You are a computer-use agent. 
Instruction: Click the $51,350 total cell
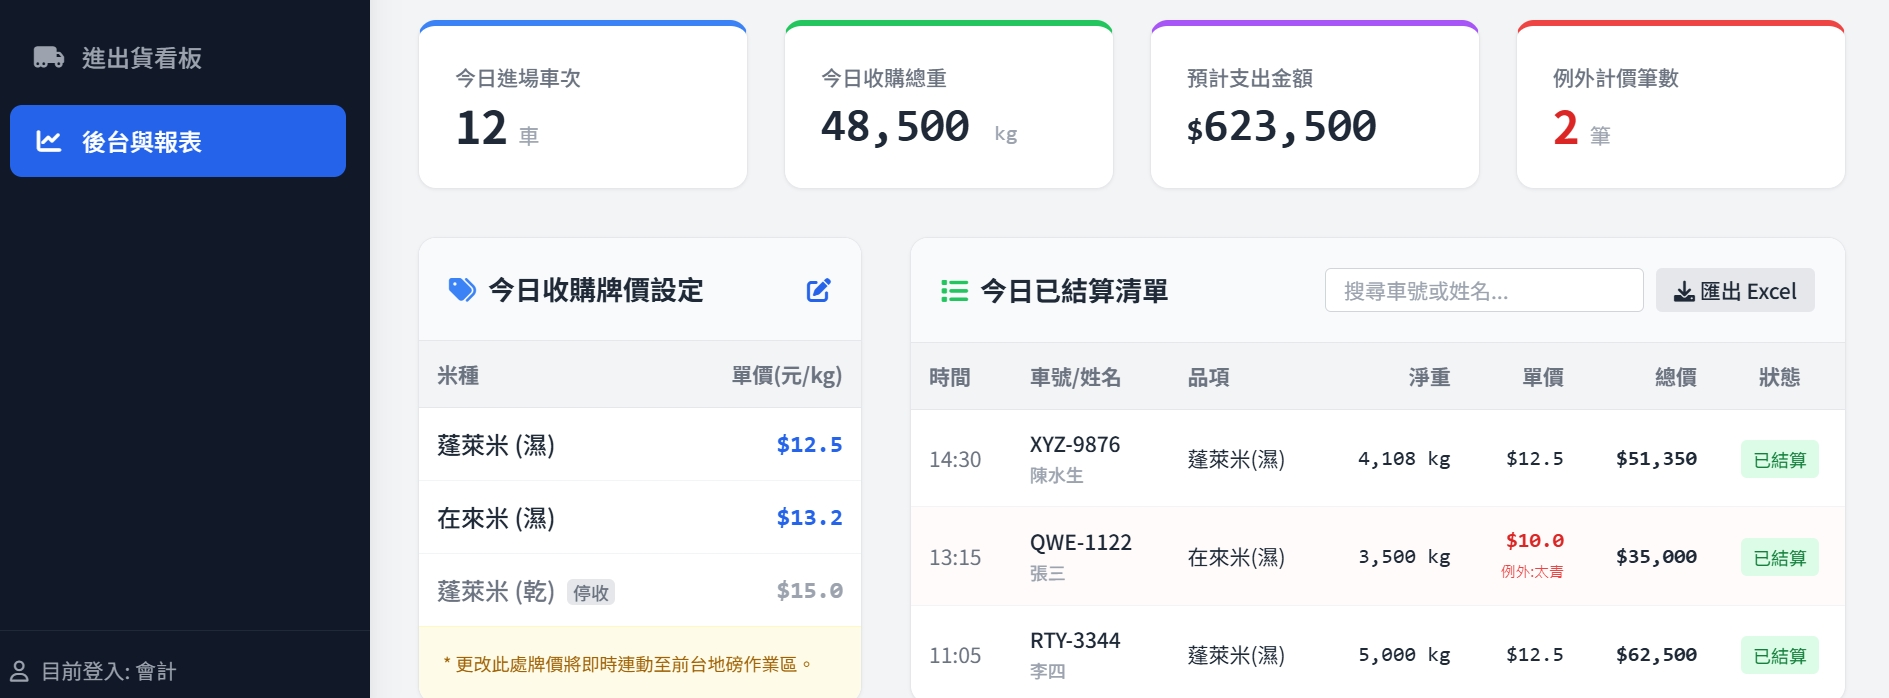coord(1656,458)
